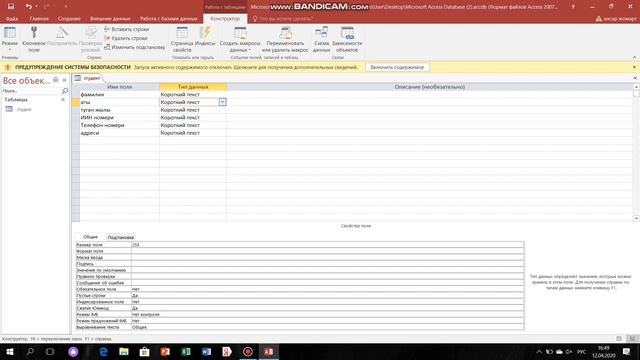The height and width of the screenshot is (360, 640).
Task: Collapse the Таблицы group
Action: [x=63, y=100]
